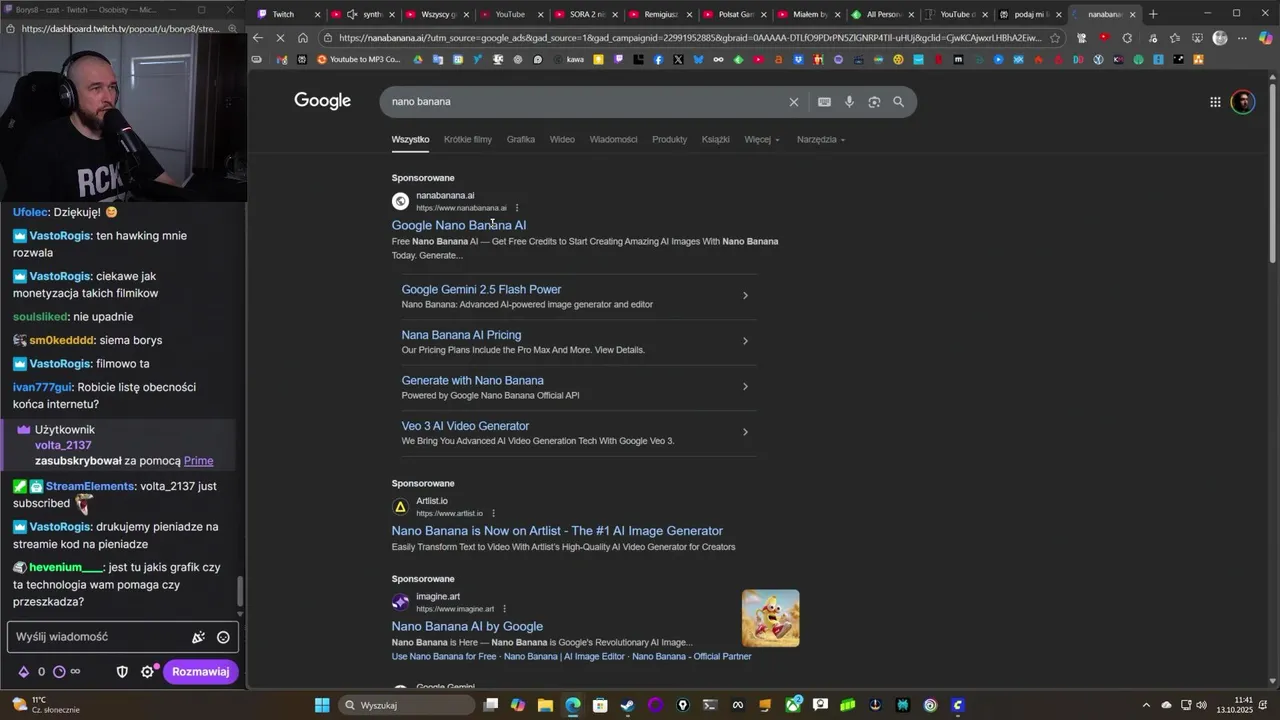Image resolution: width=1280 pixels, height=720 pixels.
Task: Open Use Nano Banana for Free sitelink
Action: click(x=444, y=657)
